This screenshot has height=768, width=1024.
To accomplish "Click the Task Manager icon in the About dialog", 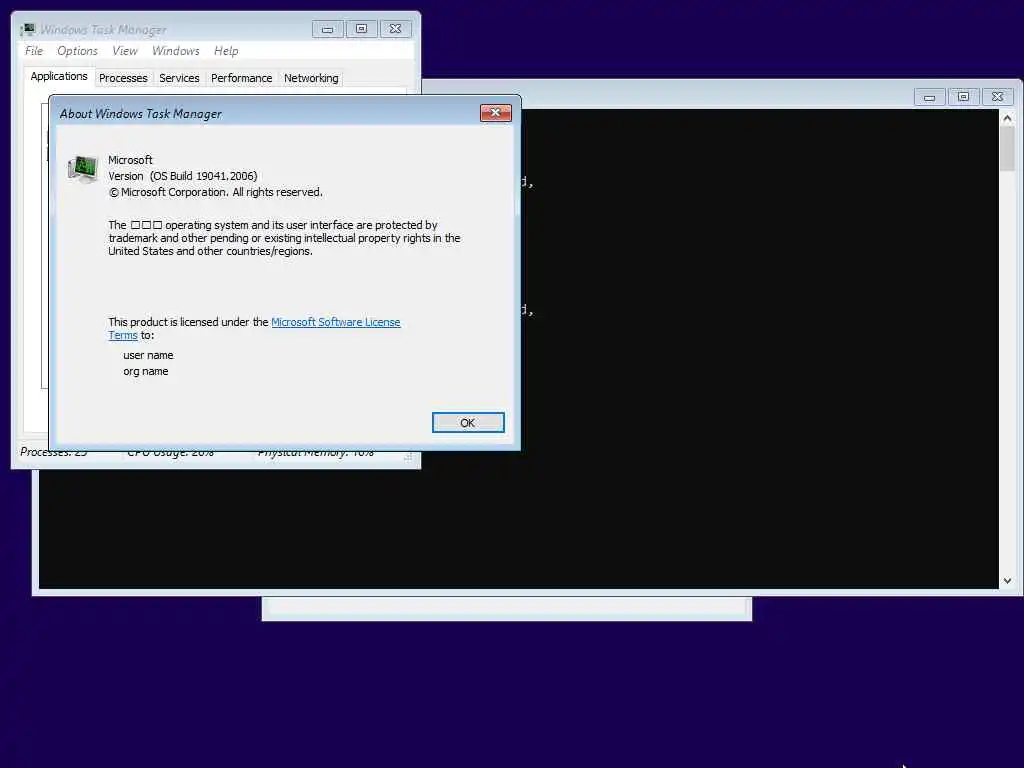I will click(83, 169).
